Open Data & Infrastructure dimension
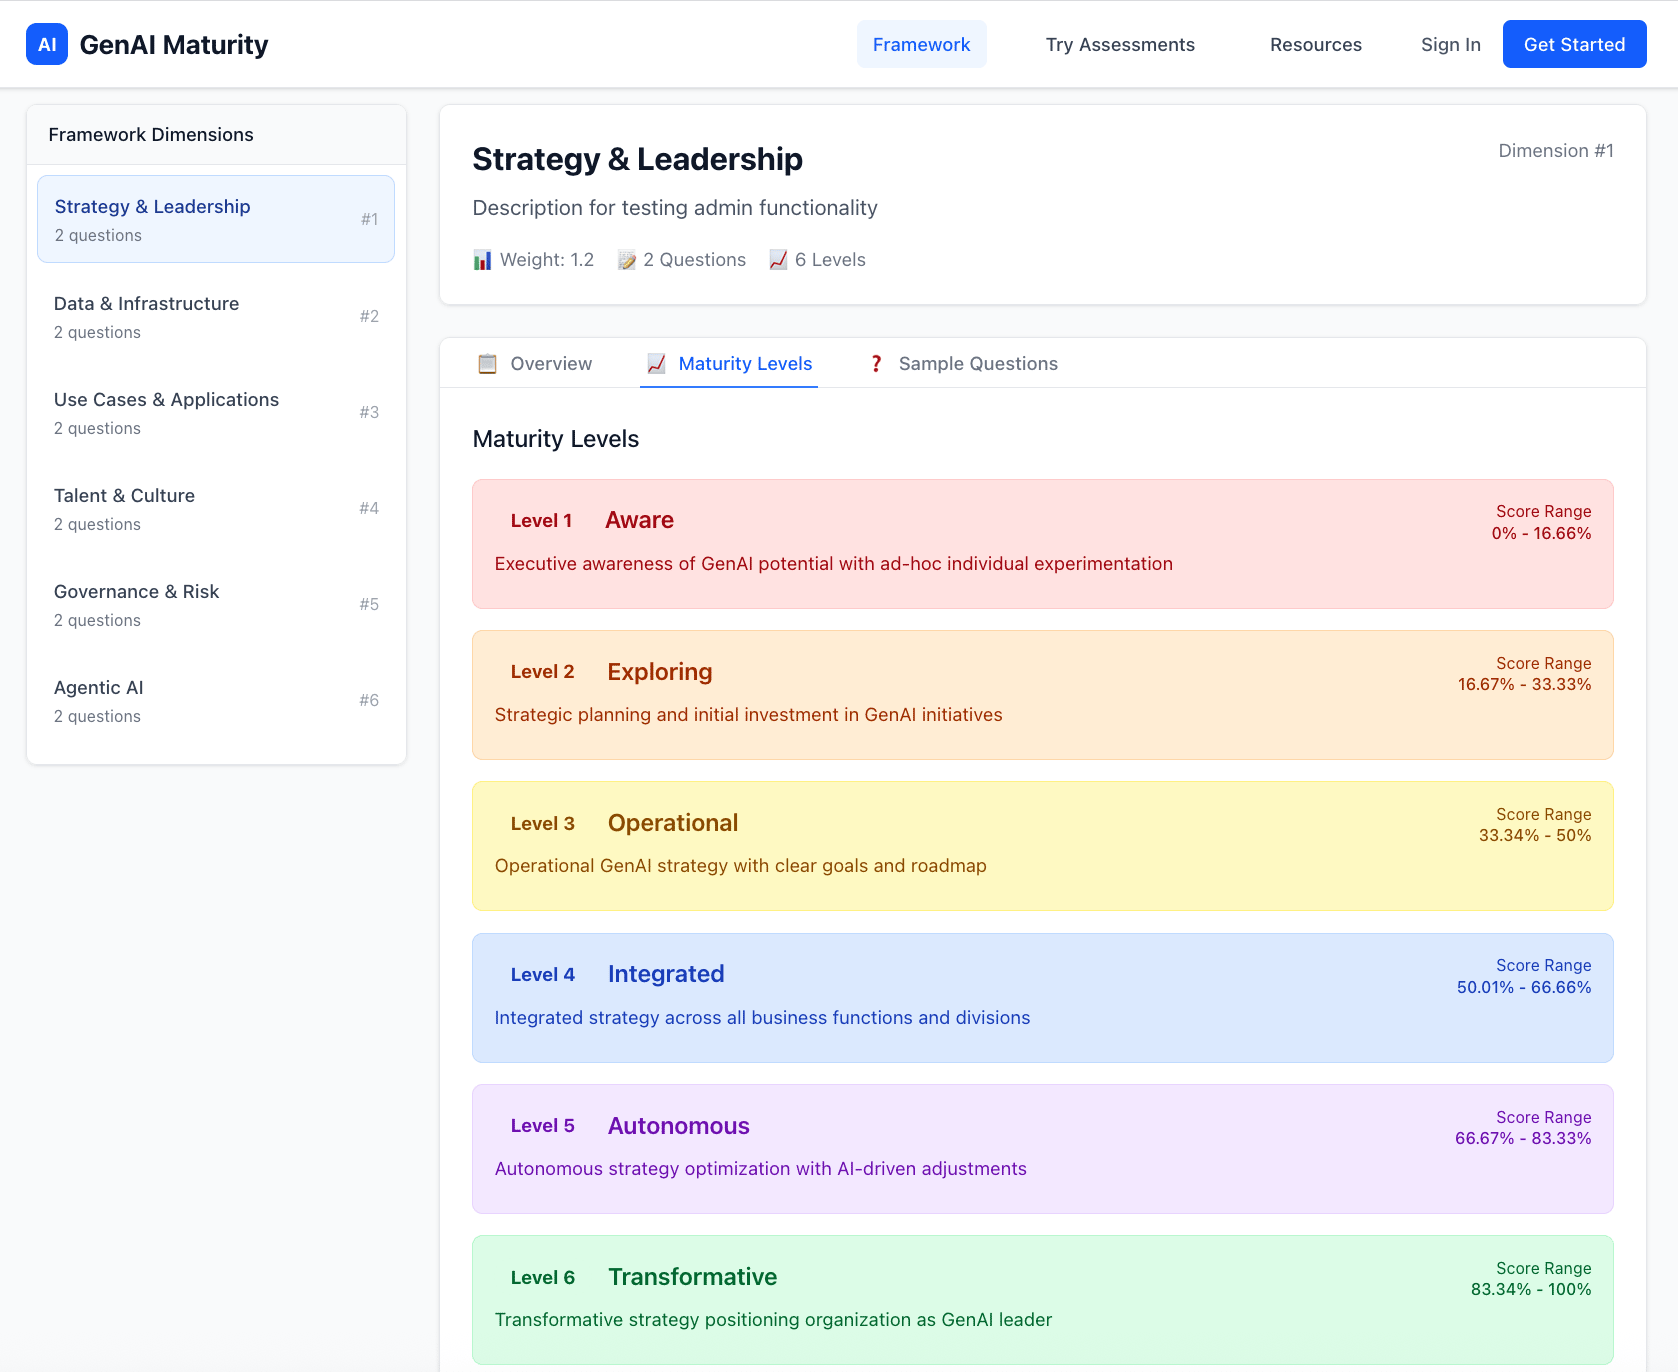The image size is (1678, 1372). (216, 316)
